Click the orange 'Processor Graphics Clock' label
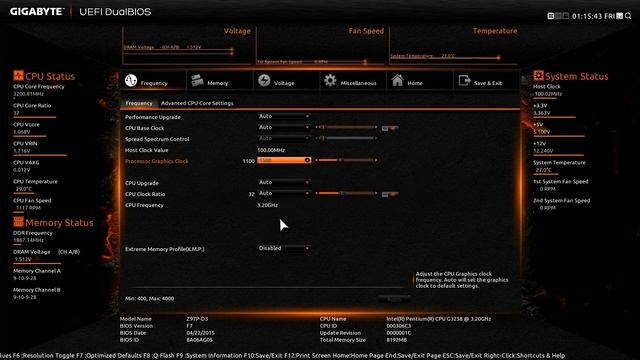The width and height of the screenshot is (640, 360). coord(157,161)
